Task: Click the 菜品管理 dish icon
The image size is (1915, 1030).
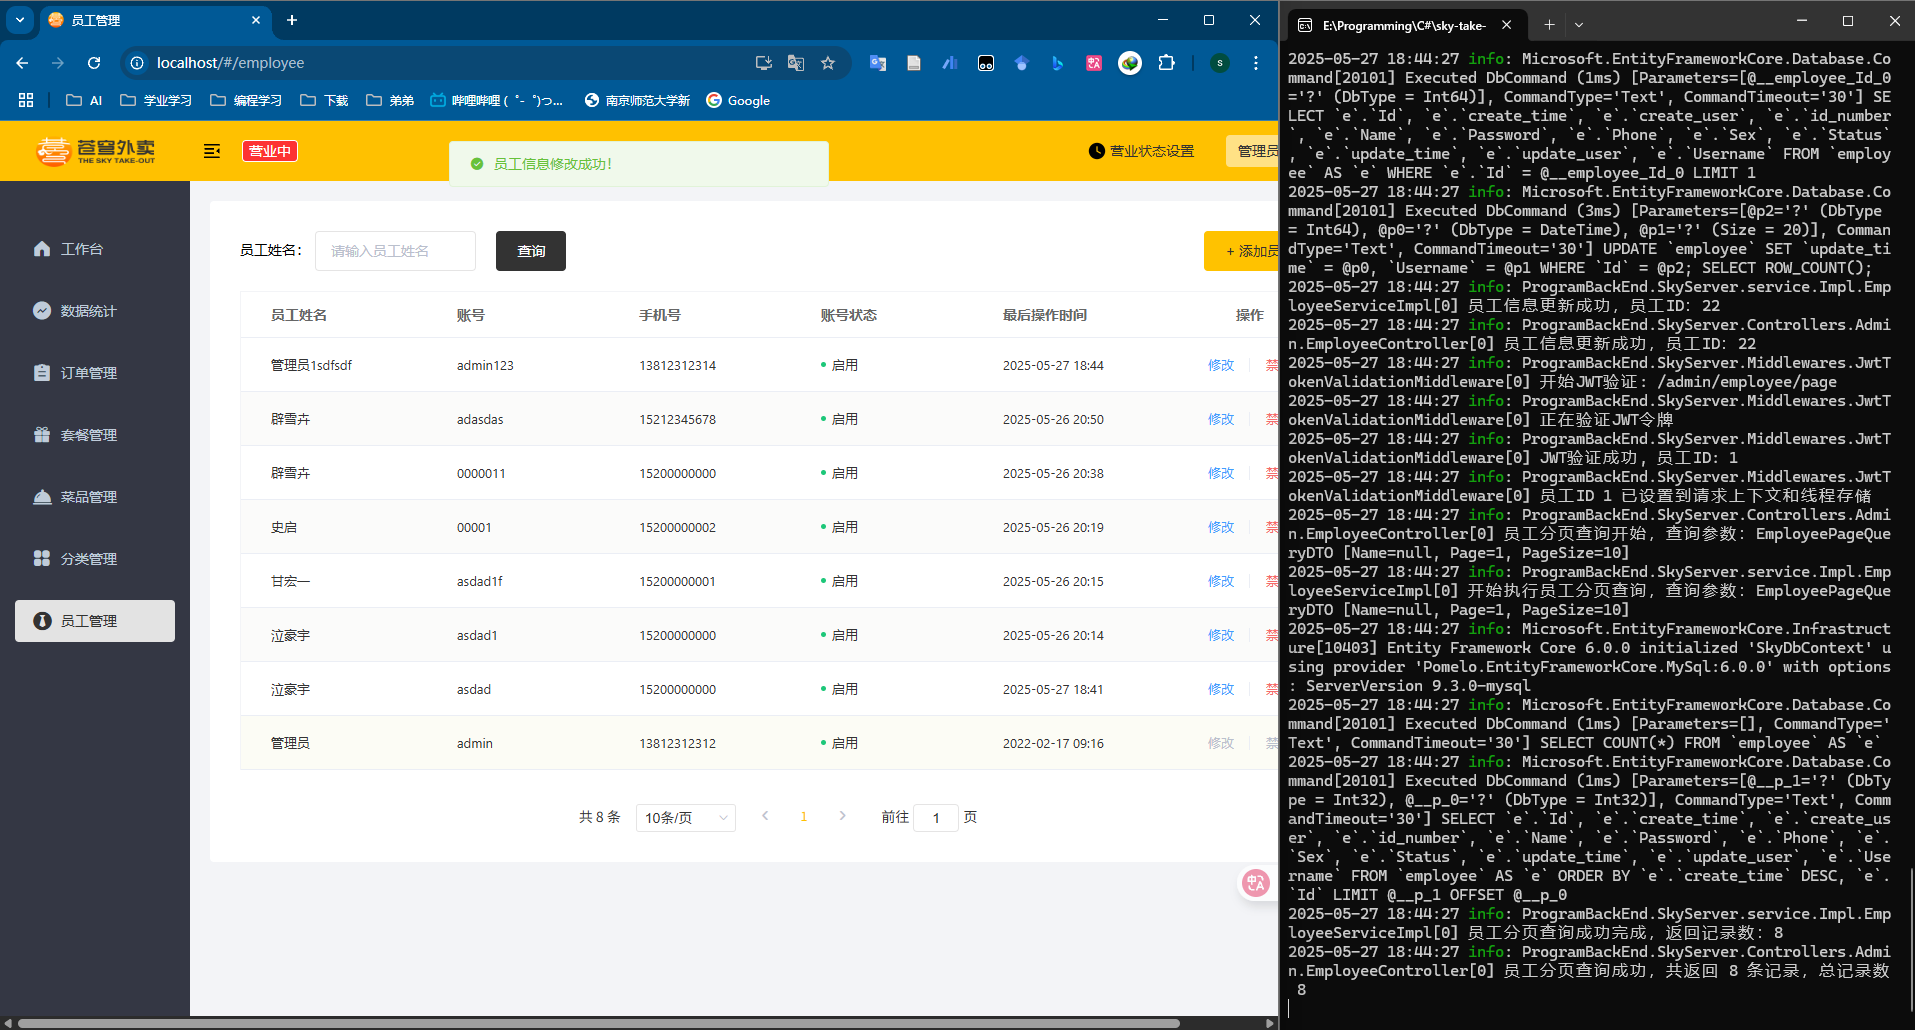Action: (x=42, y=497)
